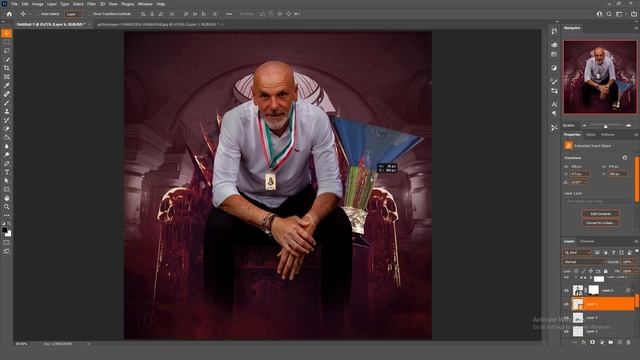640x360 pixels.
Task: Select the Brush tool
Action: pos(7,103)
